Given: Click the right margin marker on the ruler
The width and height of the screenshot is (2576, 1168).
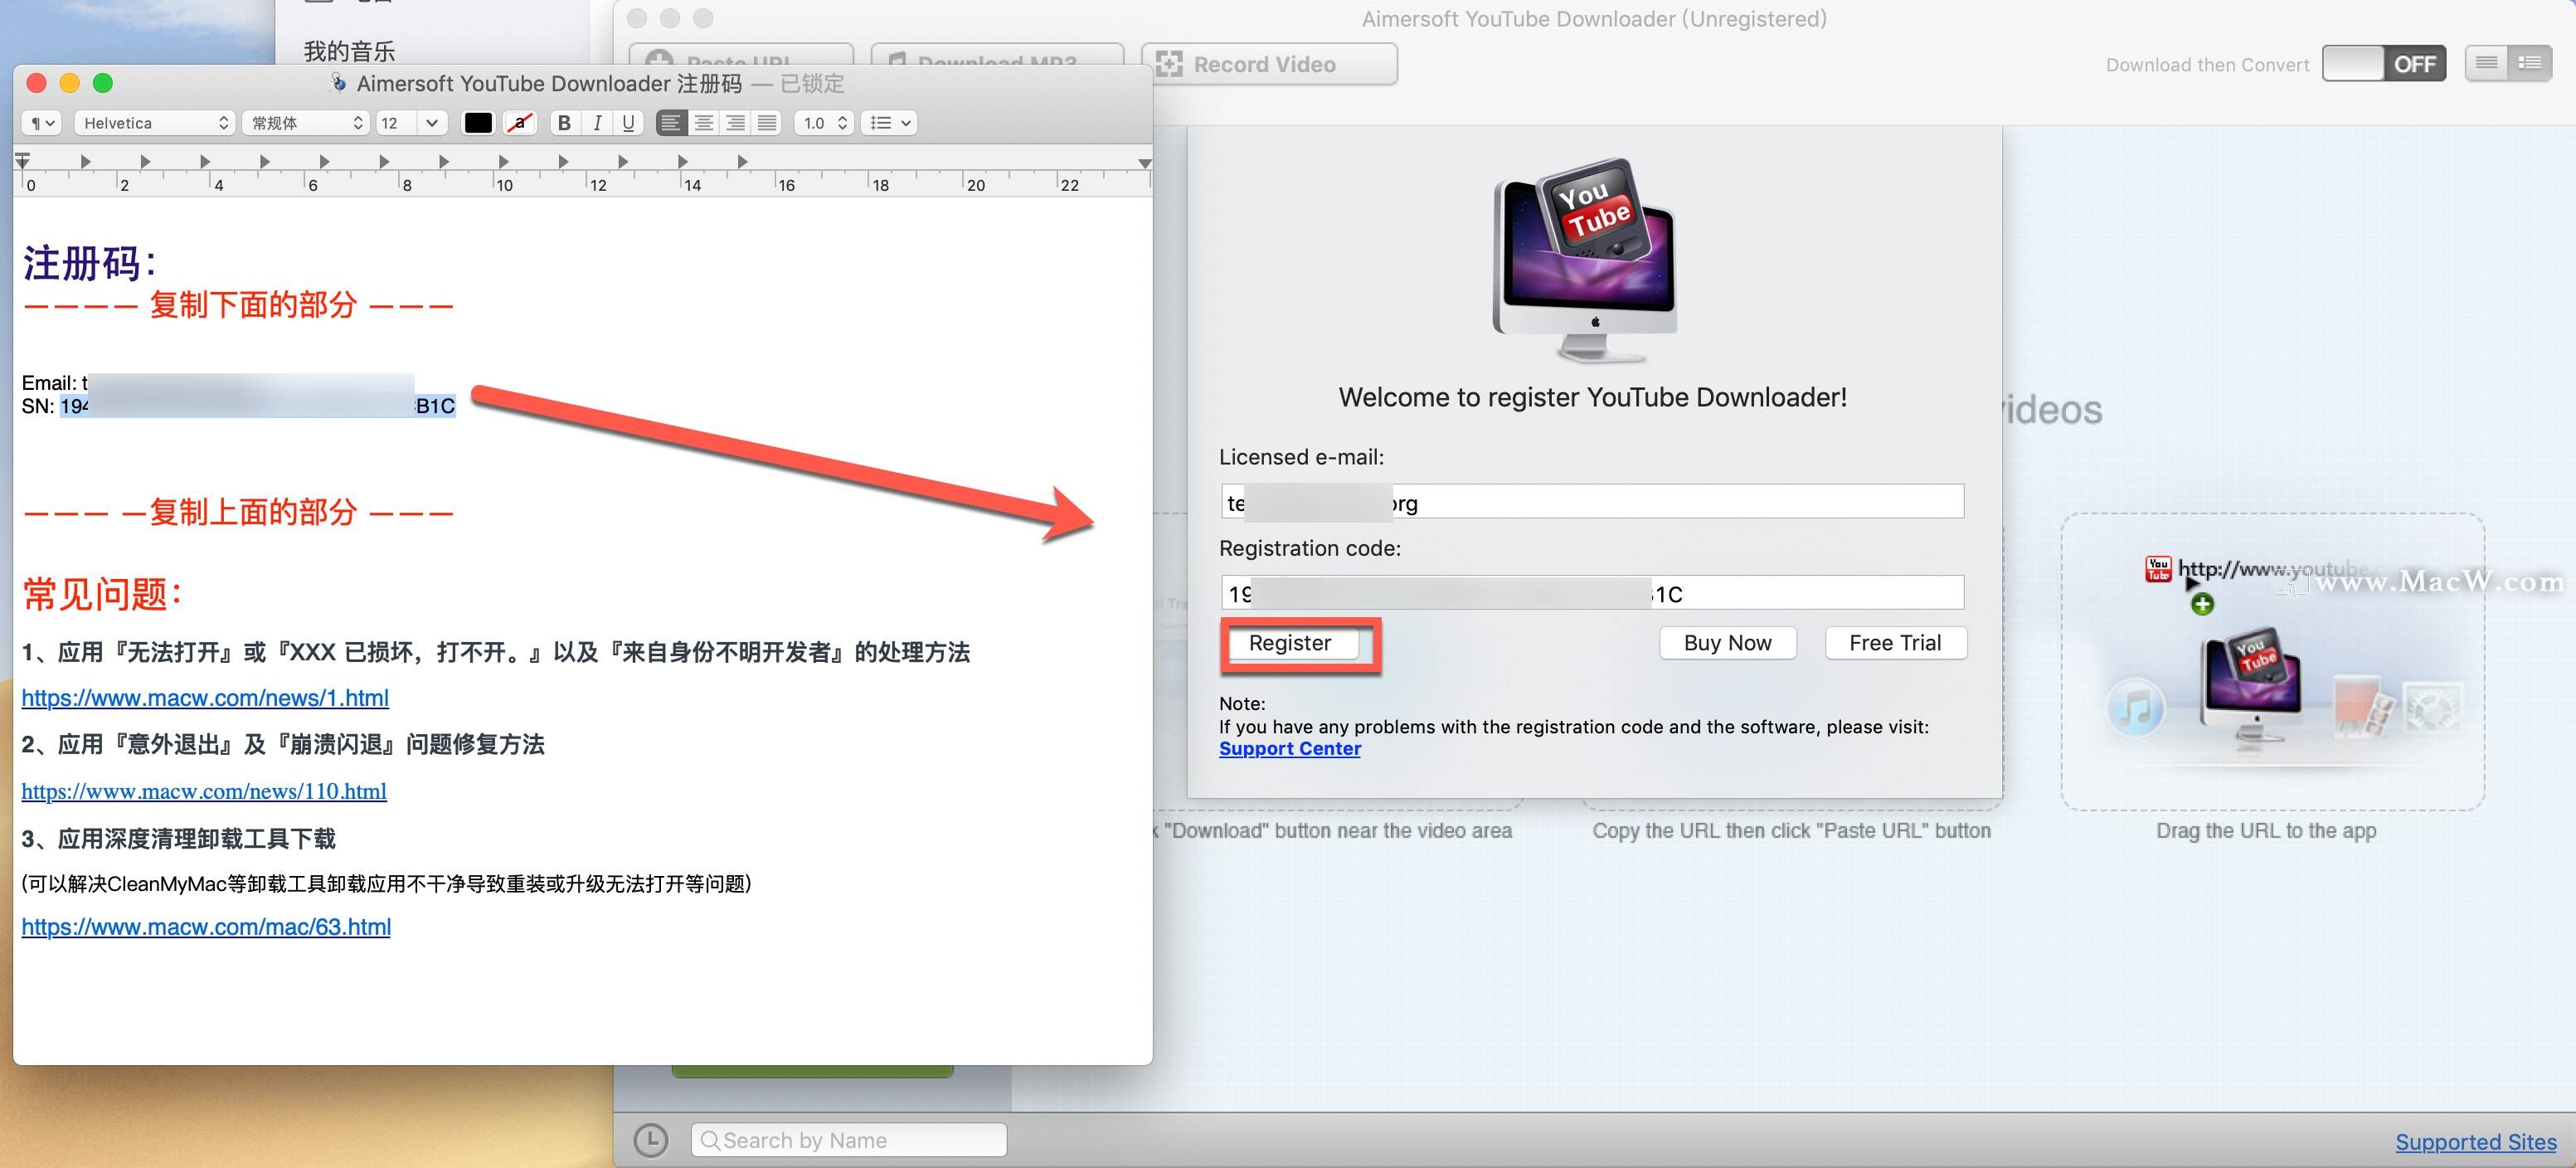Looking at the screenshot, I should coord(1144,162).
